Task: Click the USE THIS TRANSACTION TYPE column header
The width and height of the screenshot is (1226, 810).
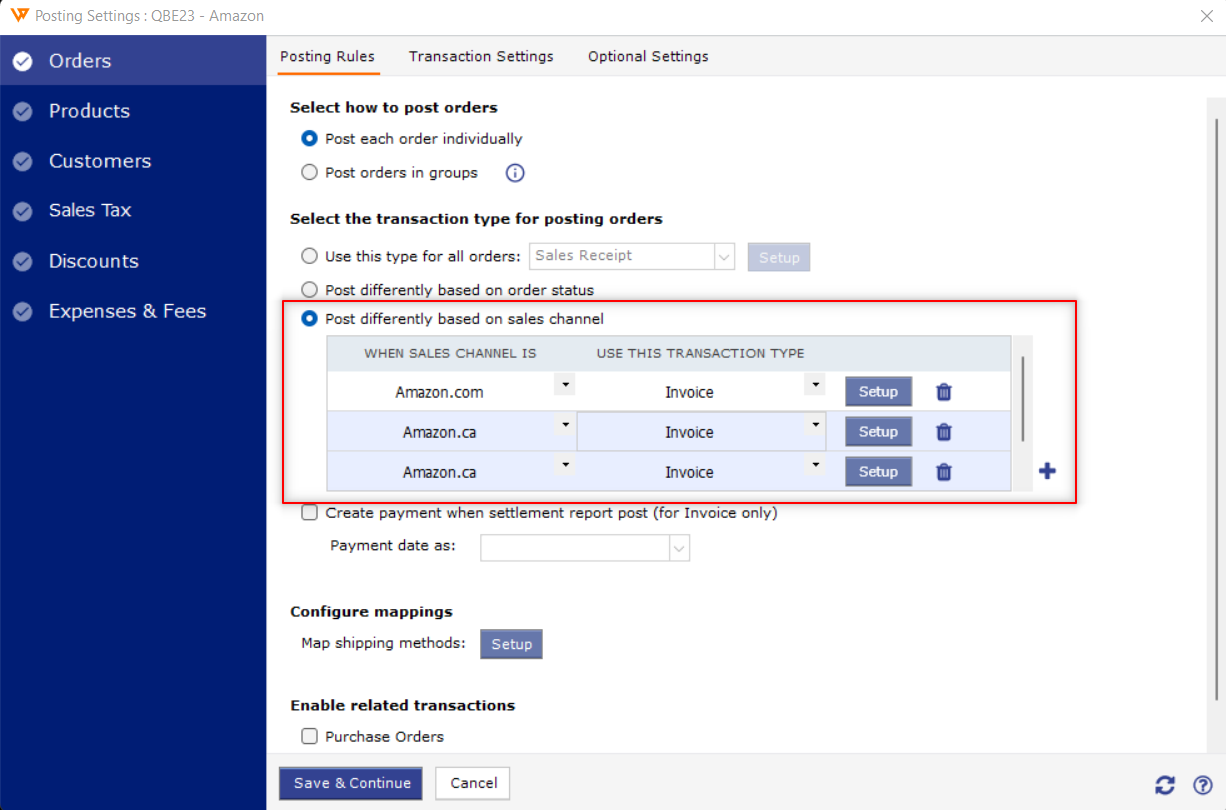Action: (700, 353)
